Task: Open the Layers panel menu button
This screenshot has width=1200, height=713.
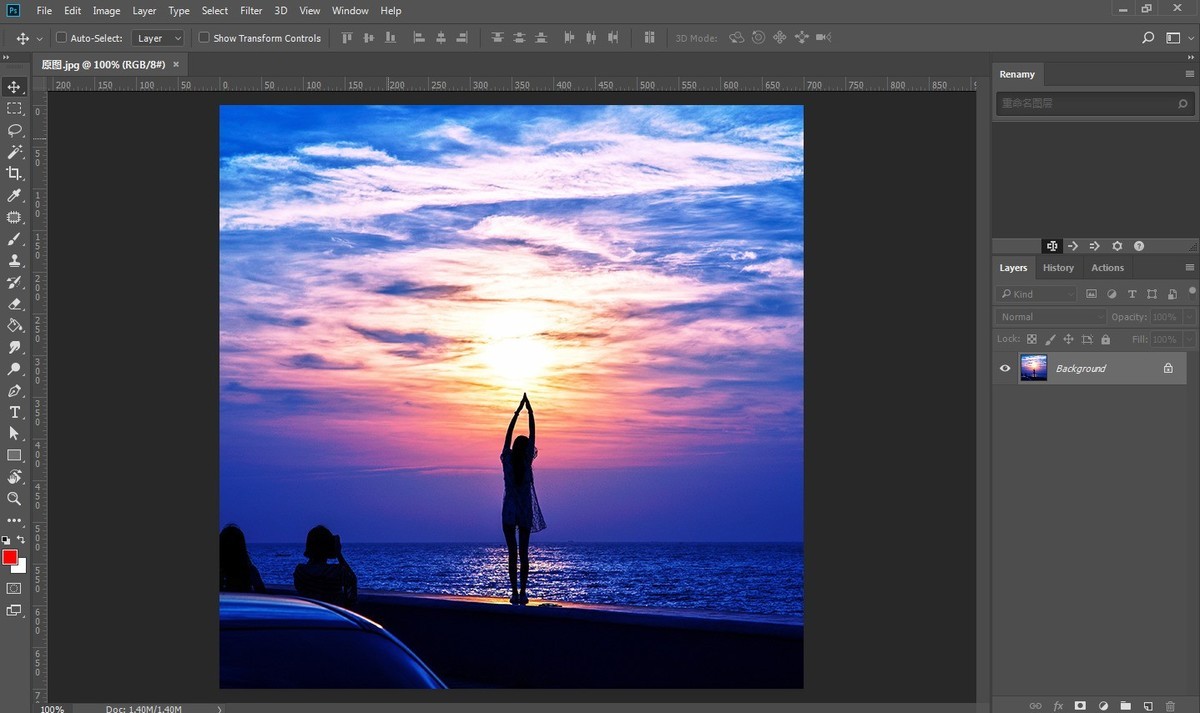Action: (x=1189, y=267)
